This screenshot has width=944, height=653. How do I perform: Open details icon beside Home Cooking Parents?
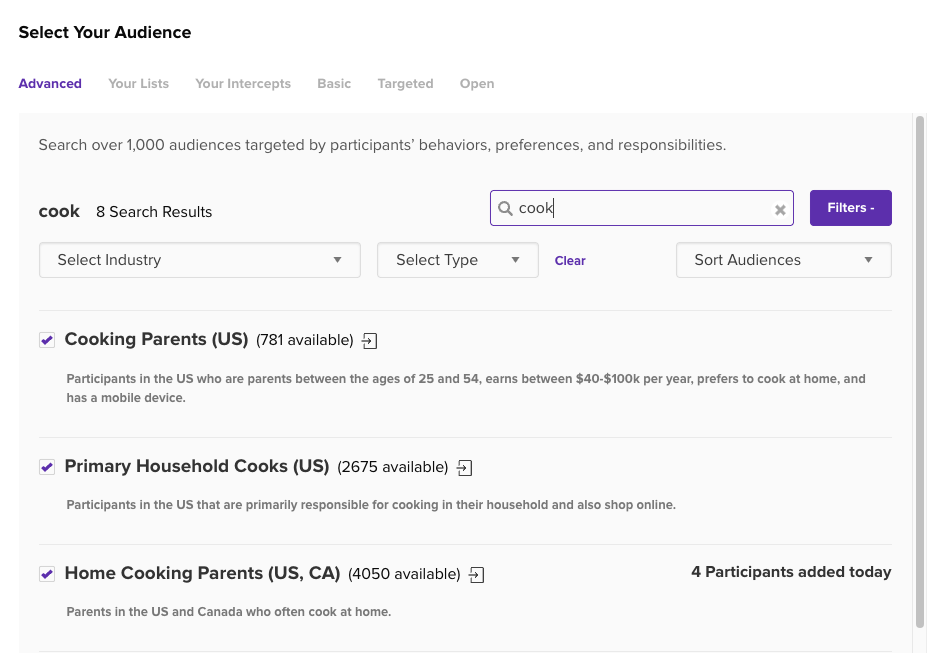[x=477, y=575]
